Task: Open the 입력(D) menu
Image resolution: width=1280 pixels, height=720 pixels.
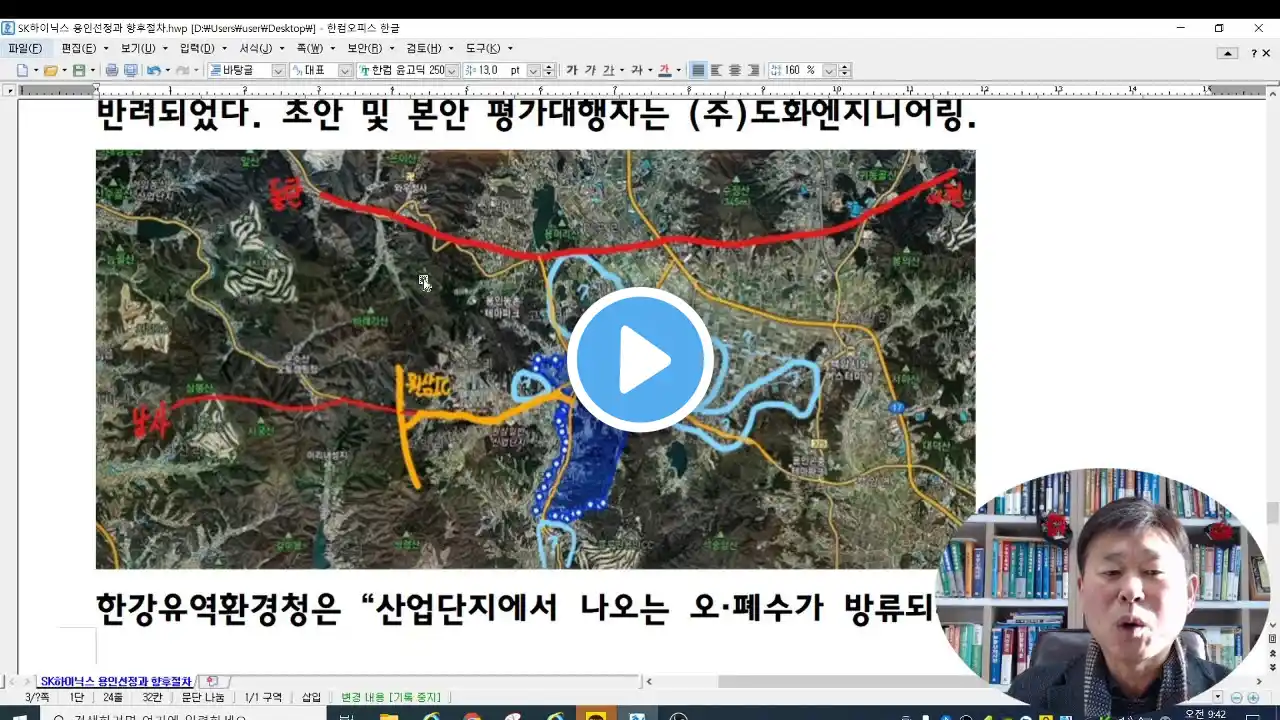Action: 197,48
